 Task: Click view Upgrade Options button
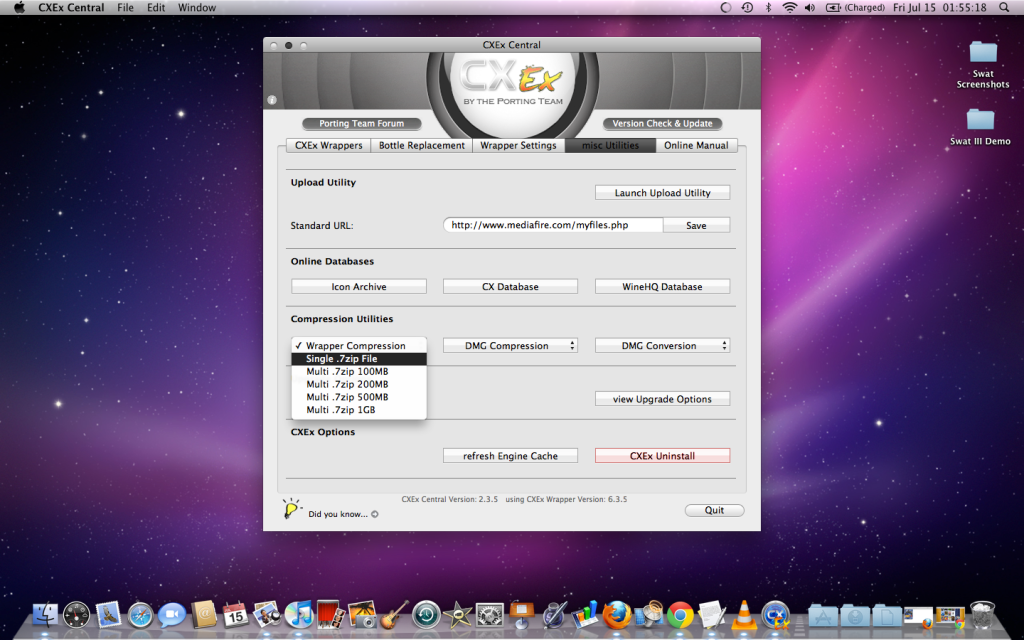point(662,399)
